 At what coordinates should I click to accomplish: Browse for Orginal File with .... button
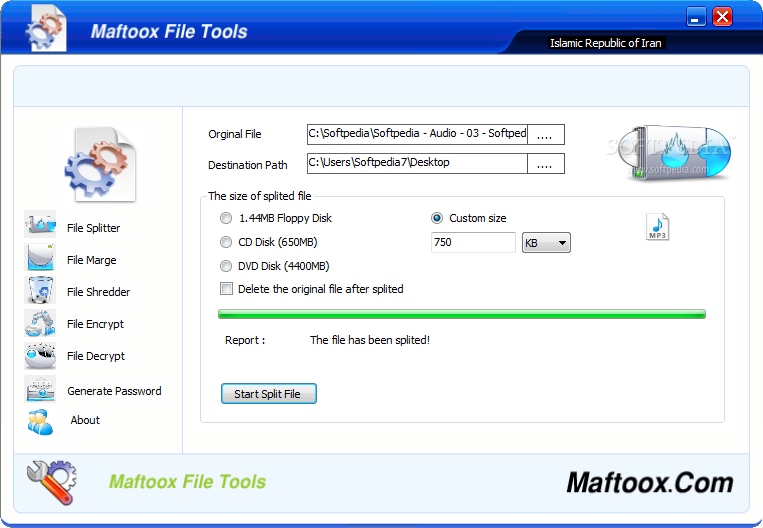545,134
